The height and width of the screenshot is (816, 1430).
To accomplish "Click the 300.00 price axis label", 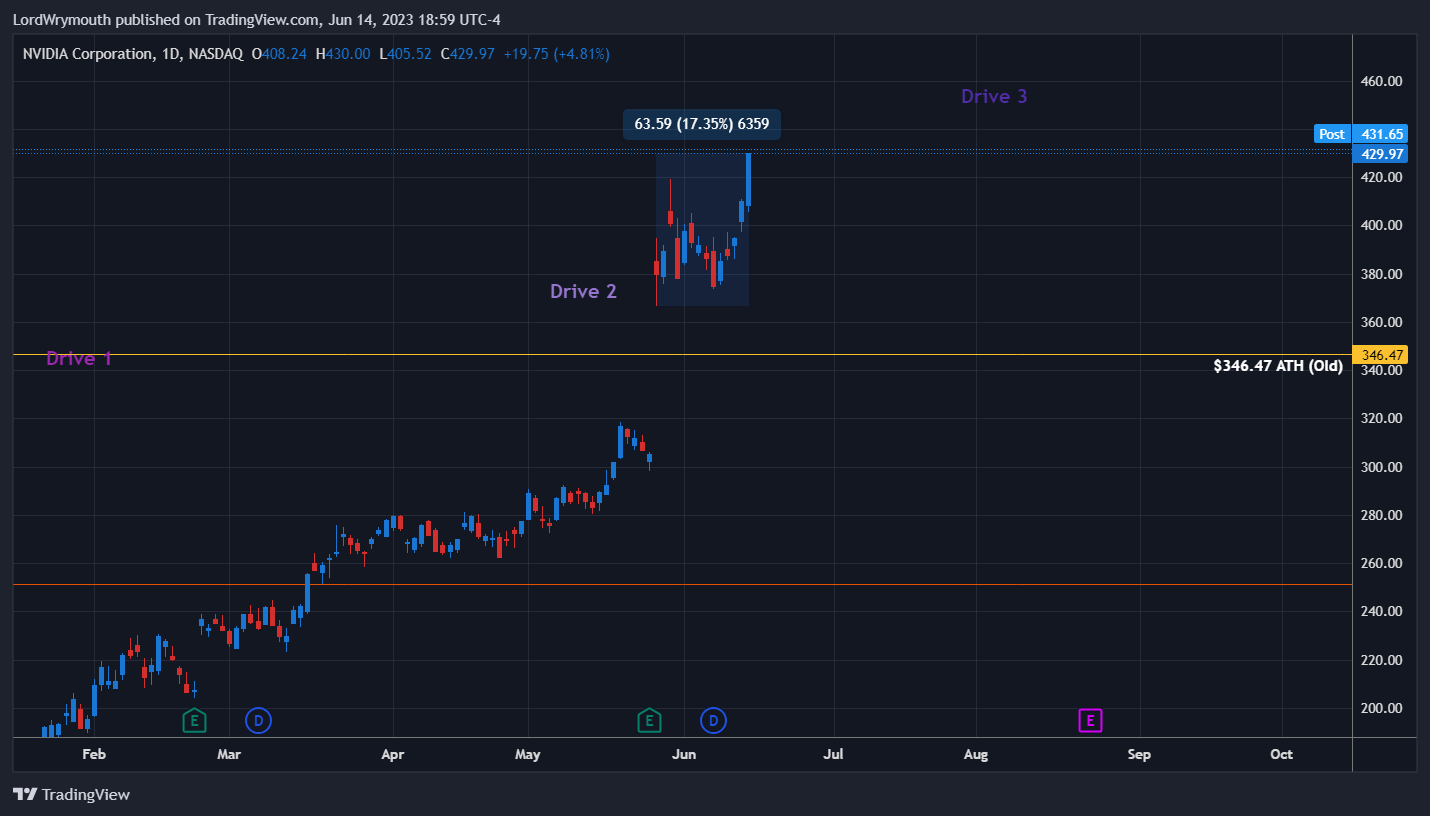I will tap(1381, 467).
